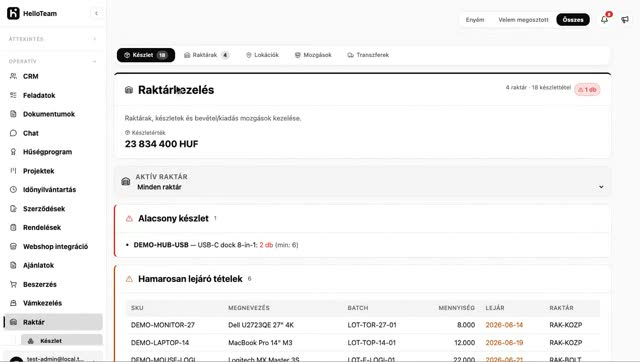
Task: Click the Alacsony készlet warning icon
Action: point(129,219)
